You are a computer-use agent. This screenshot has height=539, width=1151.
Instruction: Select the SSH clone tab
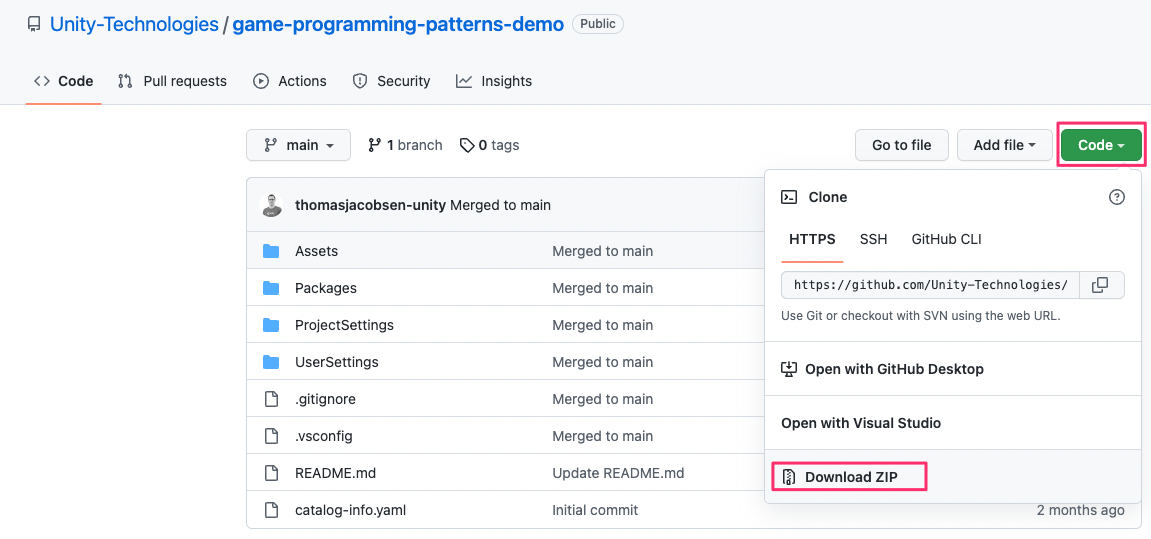click(x=874, y=239)
